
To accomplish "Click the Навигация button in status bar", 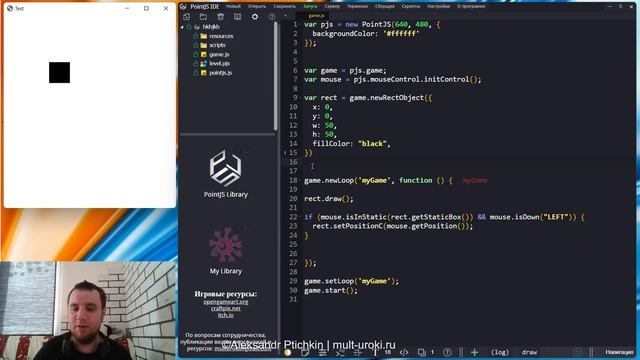I will coord(620,352).
